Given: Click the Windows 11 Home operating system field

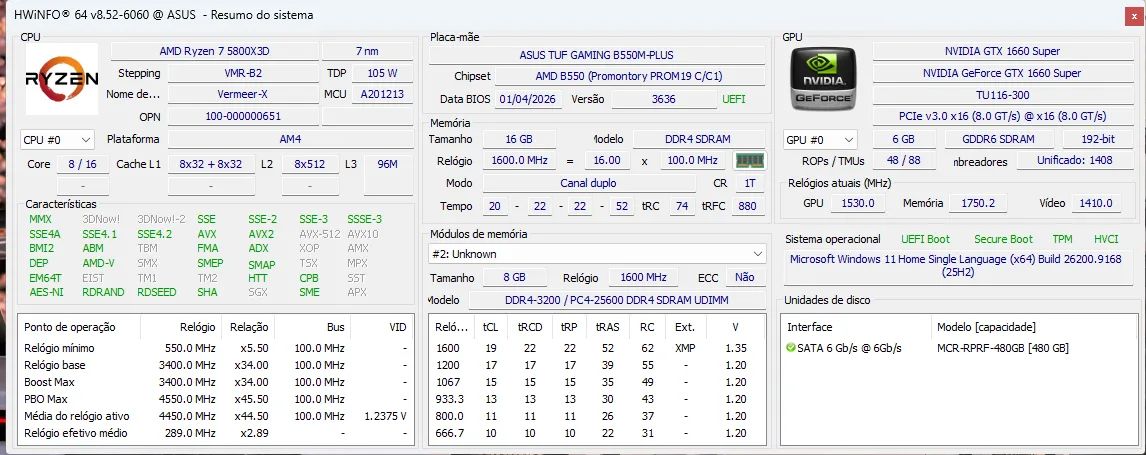Looking at the screenshot, I should coord(960,267).
